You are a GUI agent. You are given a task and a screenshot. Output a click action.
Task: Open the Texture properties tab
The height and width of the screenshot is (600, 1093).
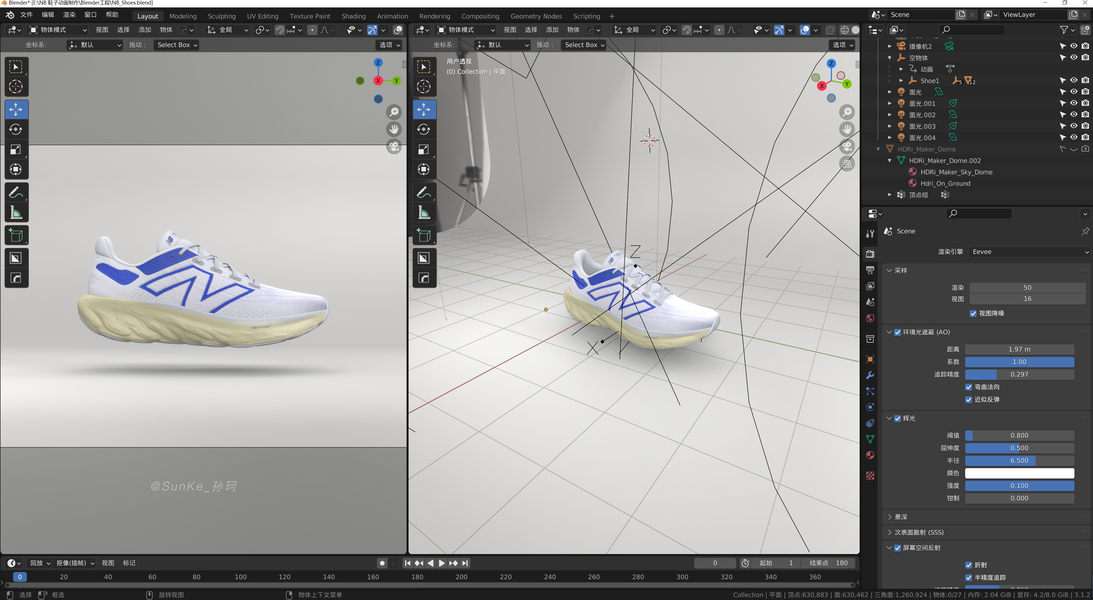pyautogui.click(x=870, y=475)
